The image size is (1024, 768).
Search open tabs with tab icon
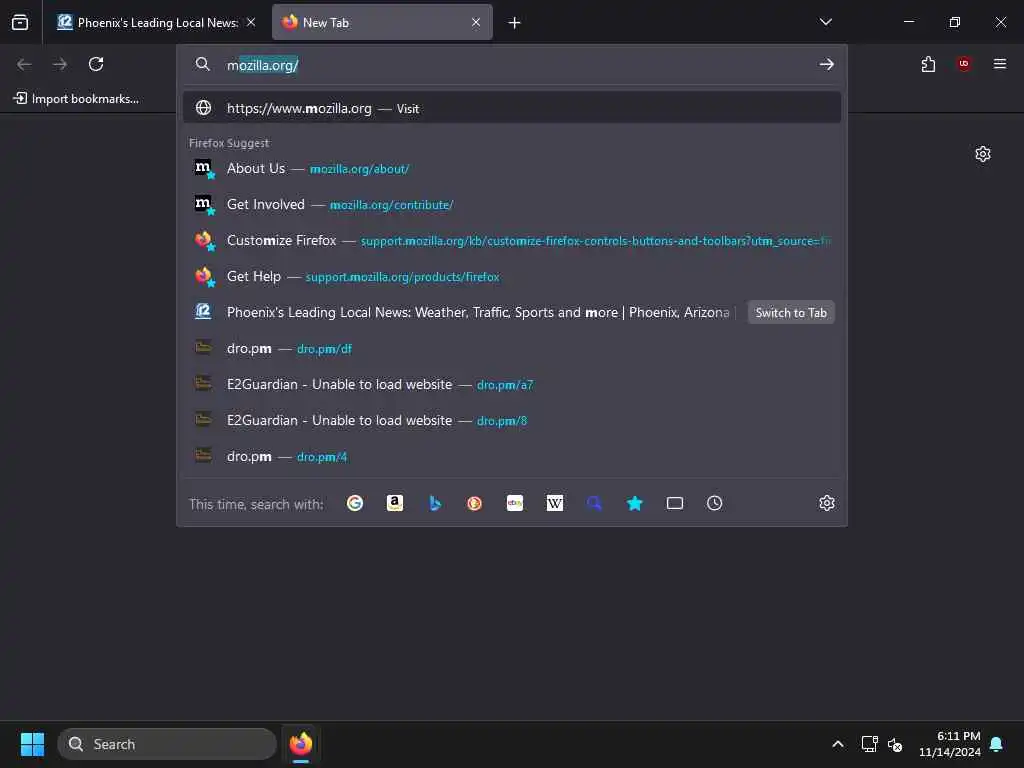coord(675,503)
